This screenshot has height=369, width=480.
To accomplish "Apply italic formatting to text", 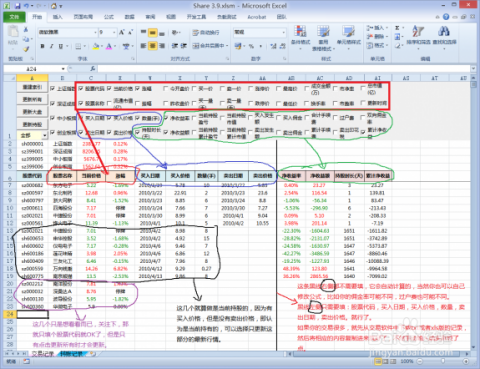I will (51, 46).
